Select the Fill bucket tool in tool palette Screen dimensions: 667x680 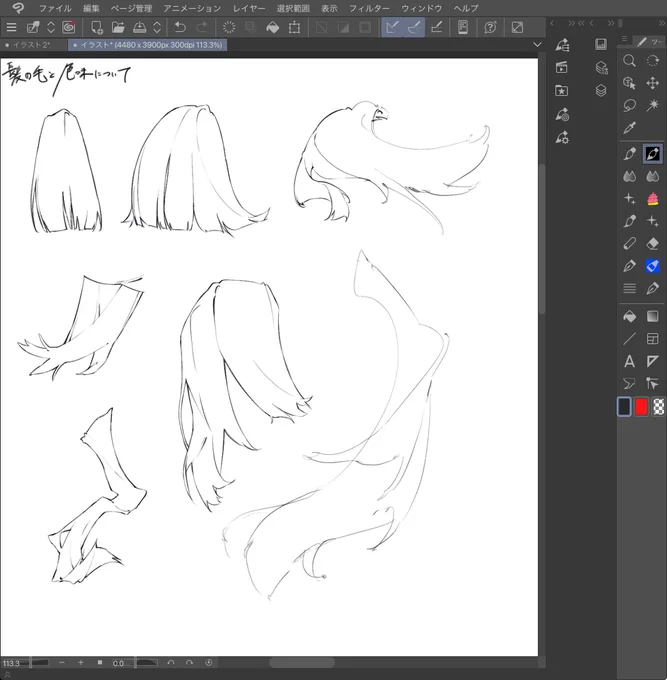pyautogui.click(x=629, y=317)
